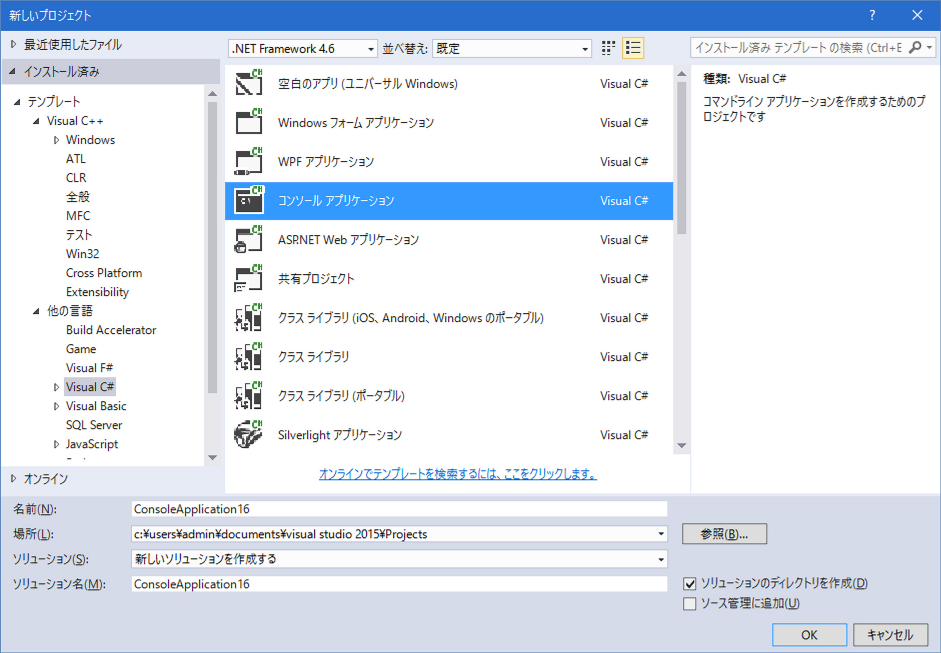The height and width of the screenshot is (653, 941).
Task: Expand the online (オンライン) section
Action: [x=13, y=479]
